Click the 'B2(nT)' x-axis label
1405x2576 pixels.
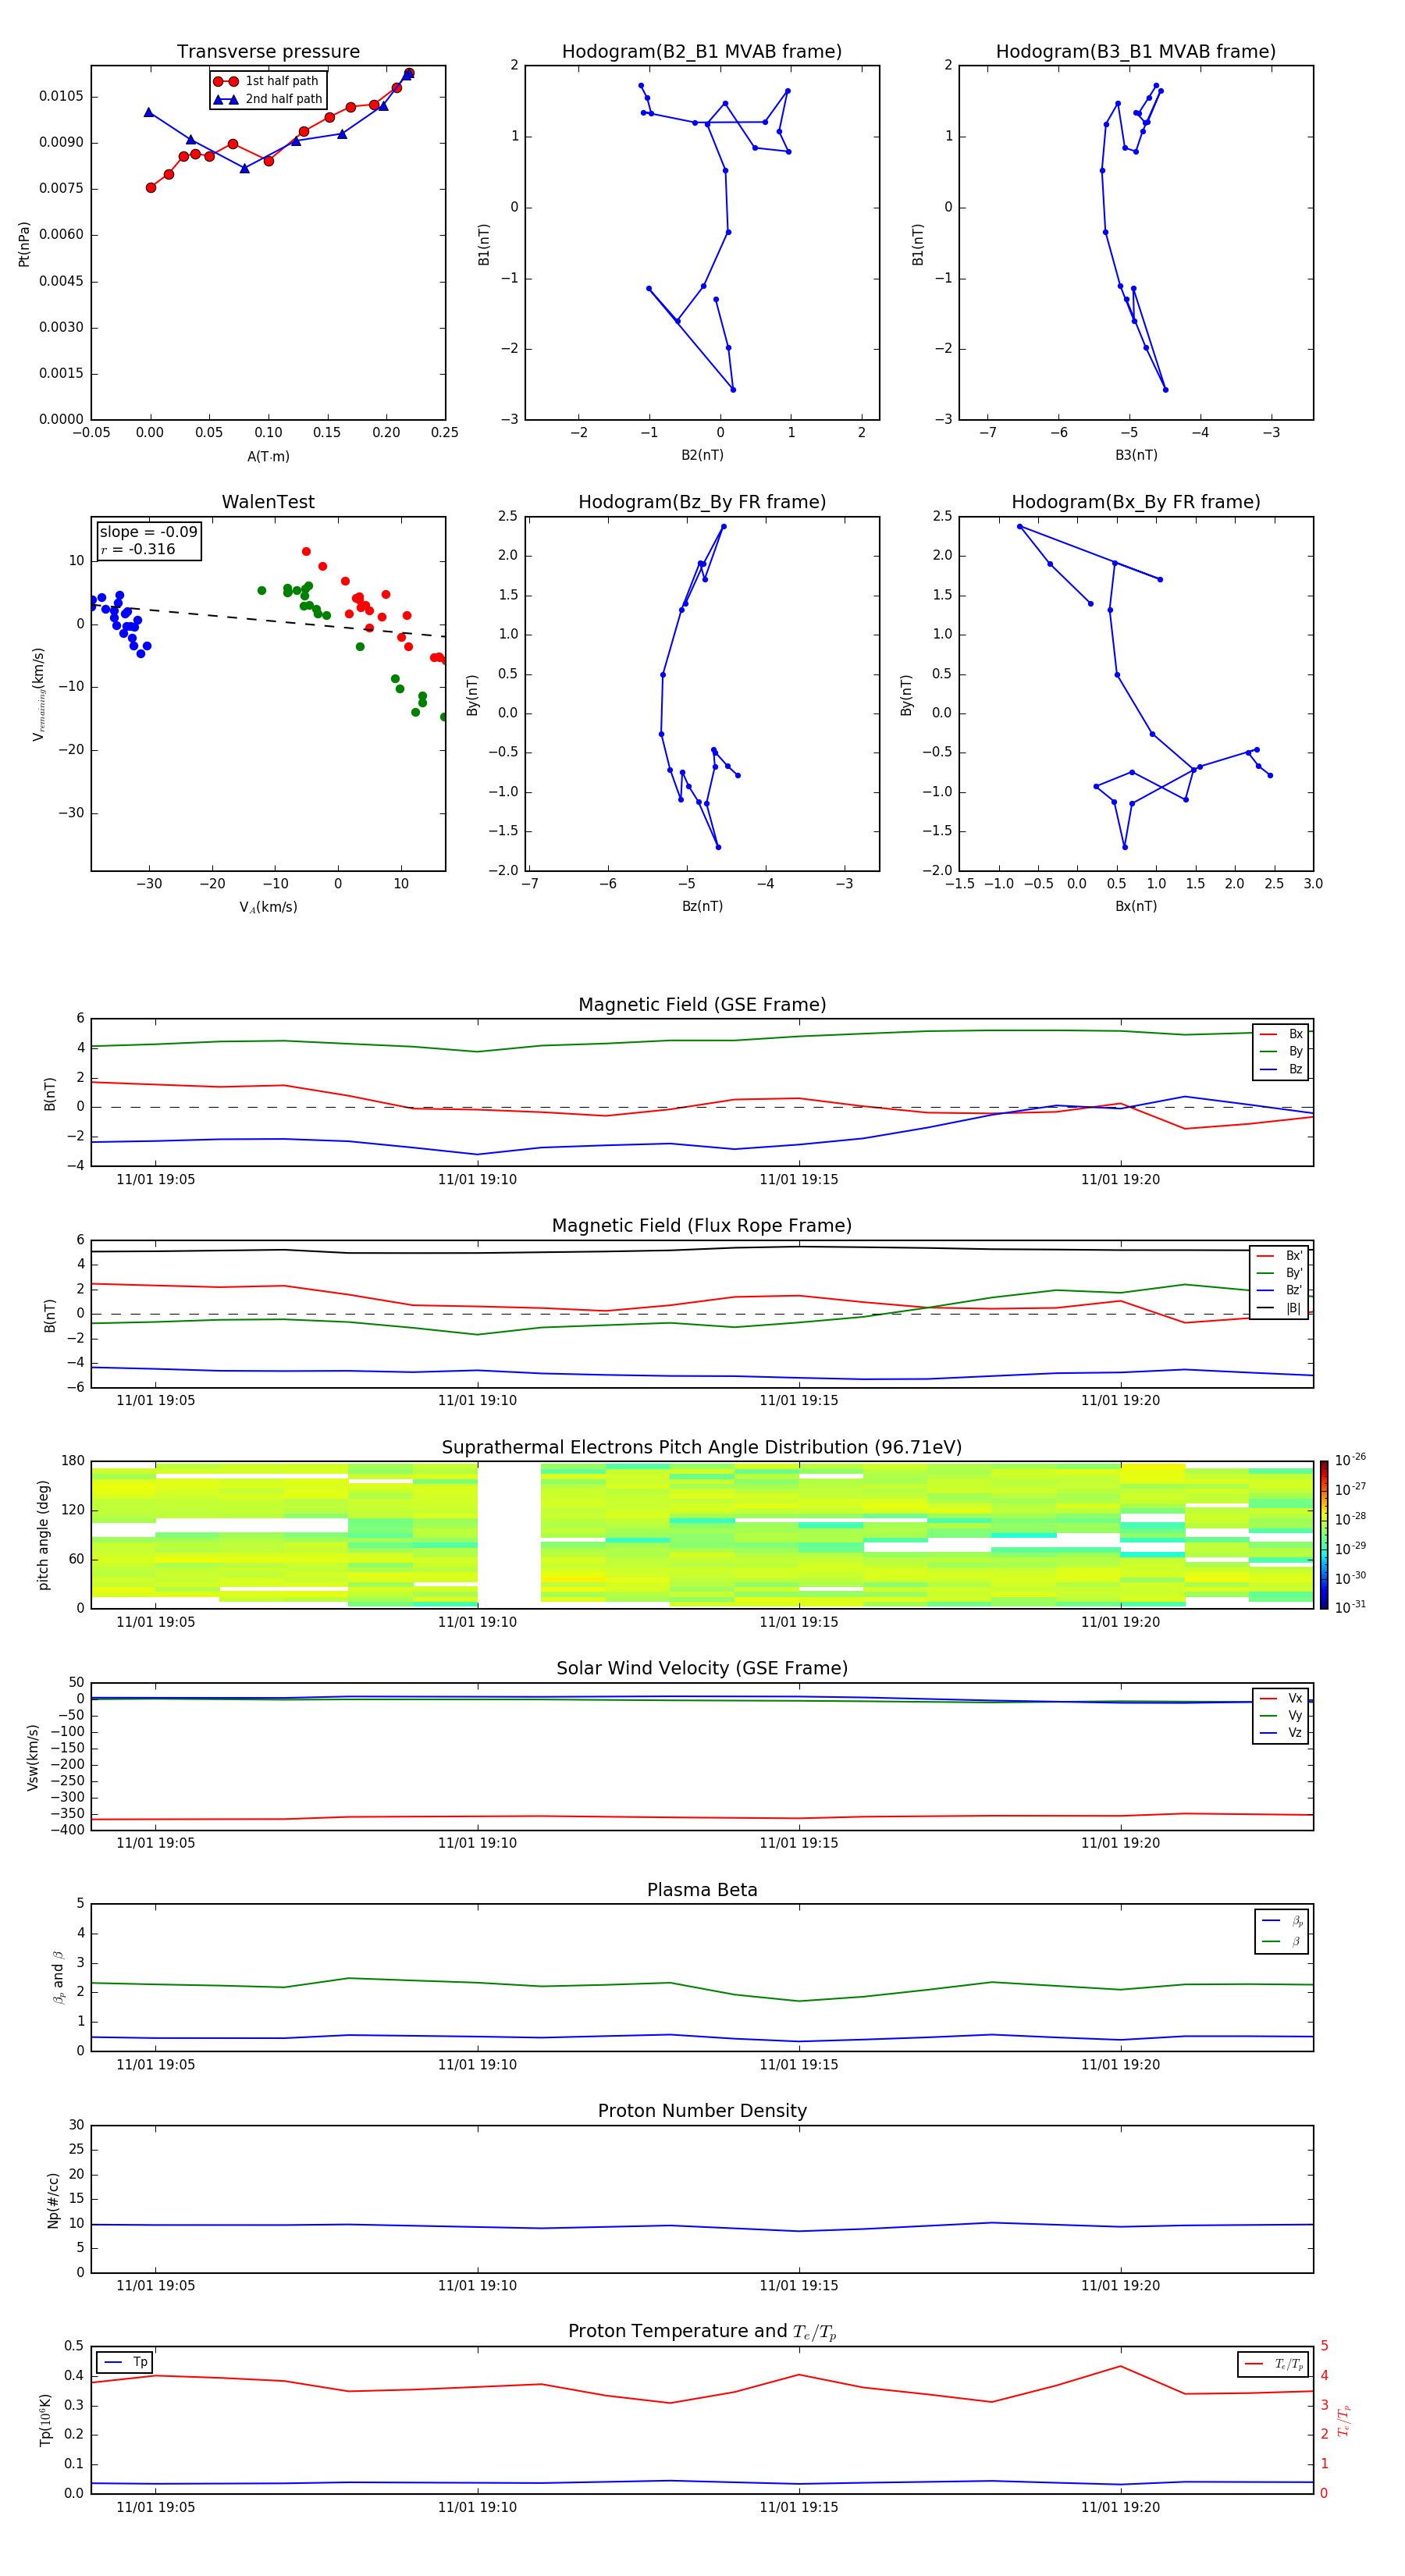[702, 455]
